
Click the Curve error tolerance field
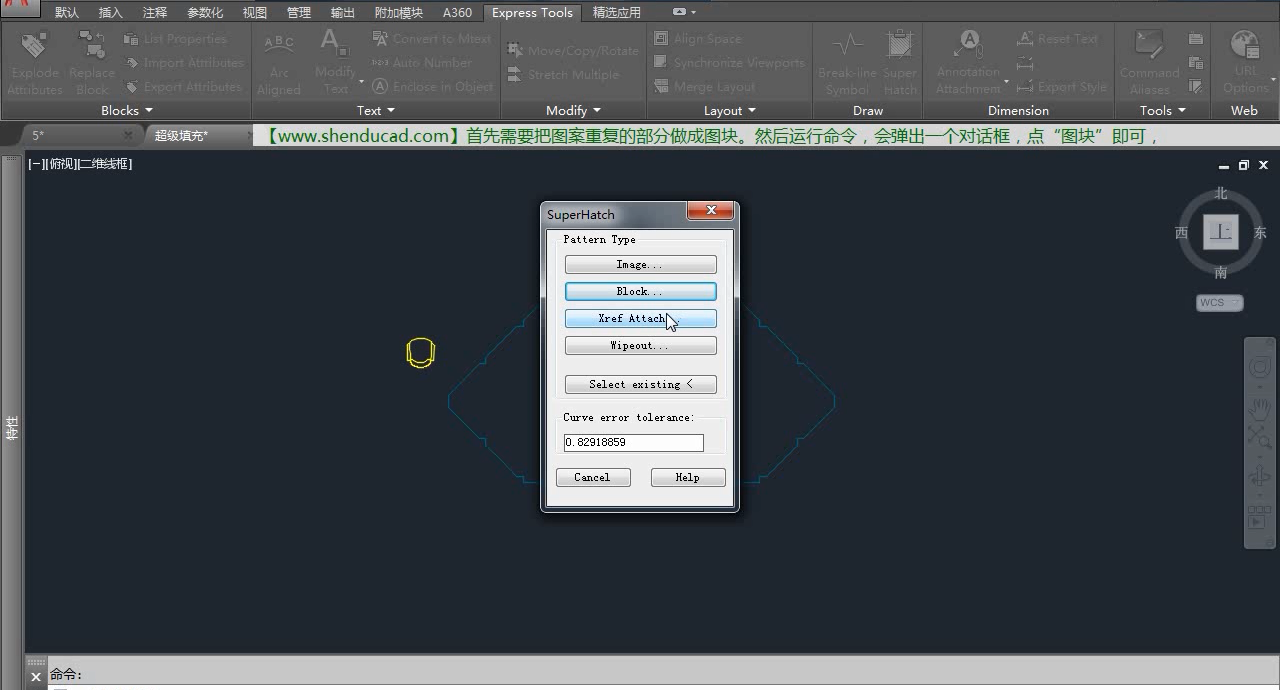tap(634, 442)
